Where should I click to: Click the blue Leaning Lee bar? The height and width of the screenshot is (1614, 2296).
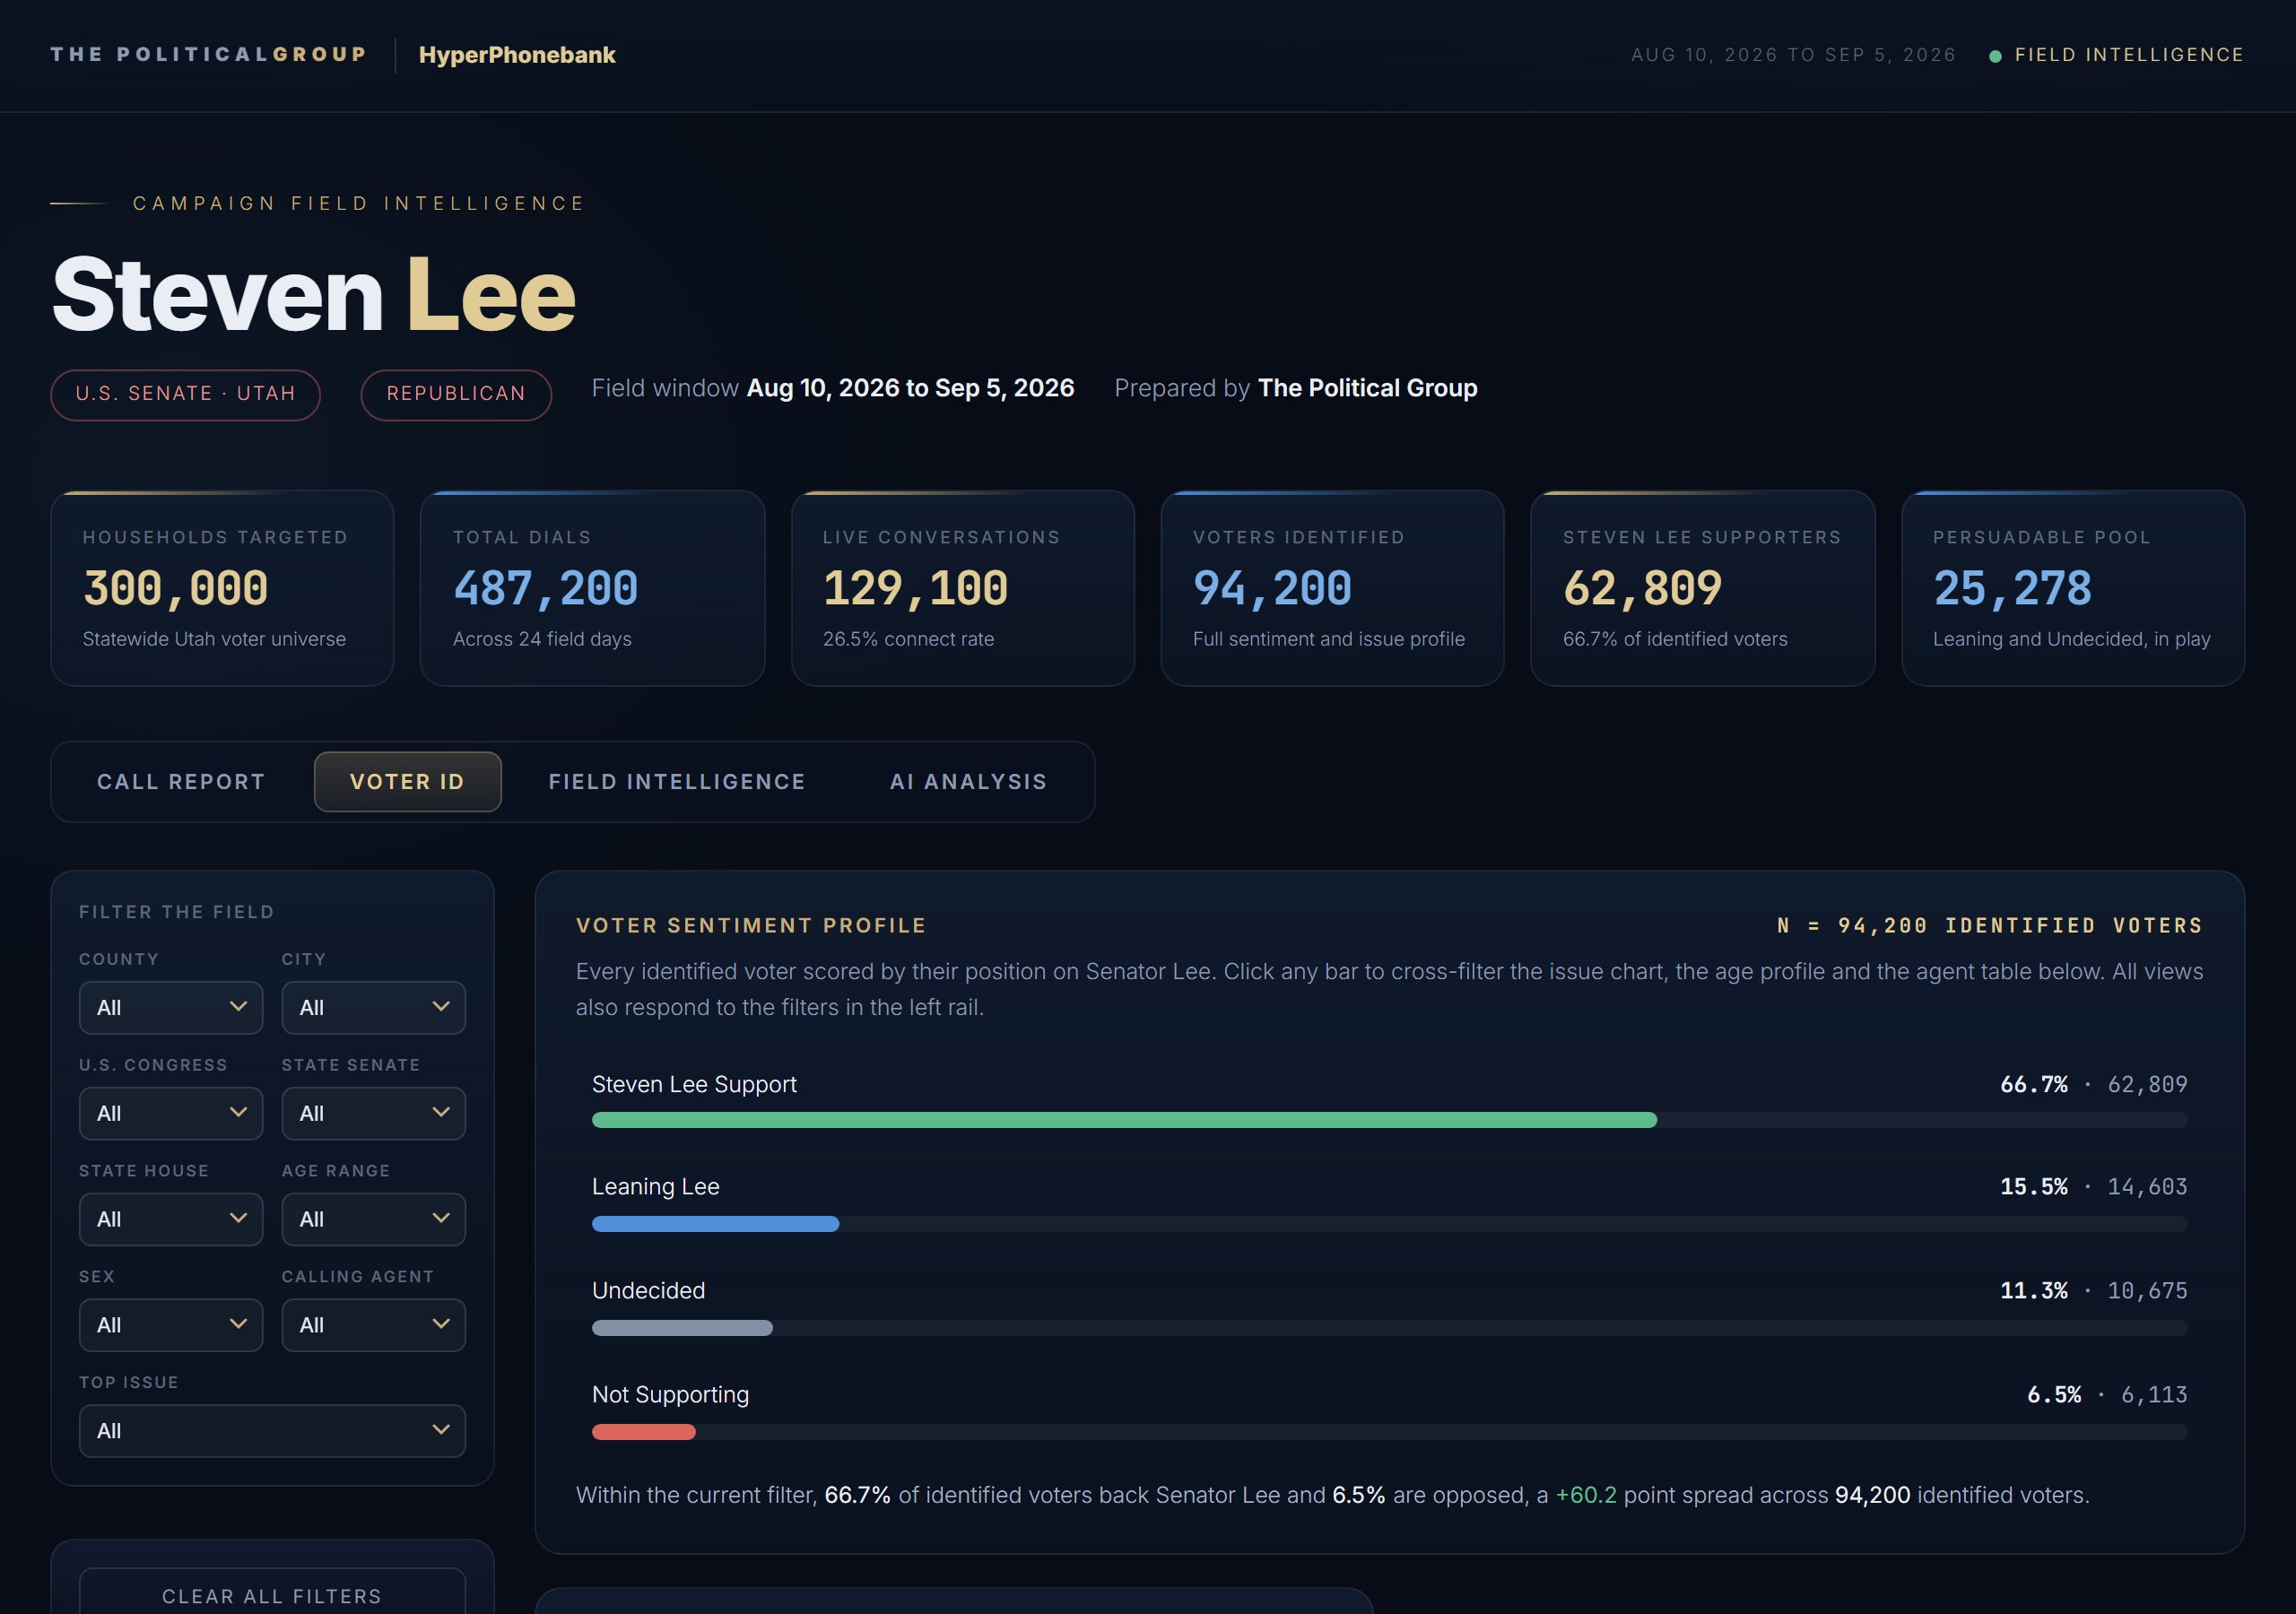click(x=715, y=1224)
